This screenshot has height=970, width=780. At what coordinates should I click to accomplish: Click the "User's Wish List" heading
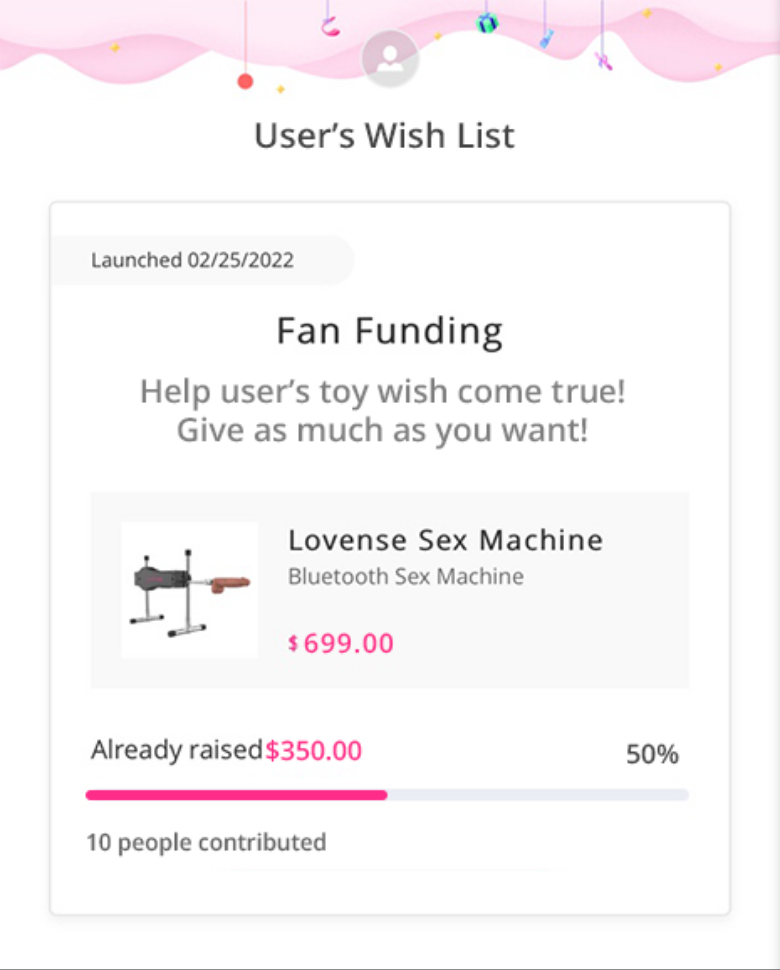point(384,136)
